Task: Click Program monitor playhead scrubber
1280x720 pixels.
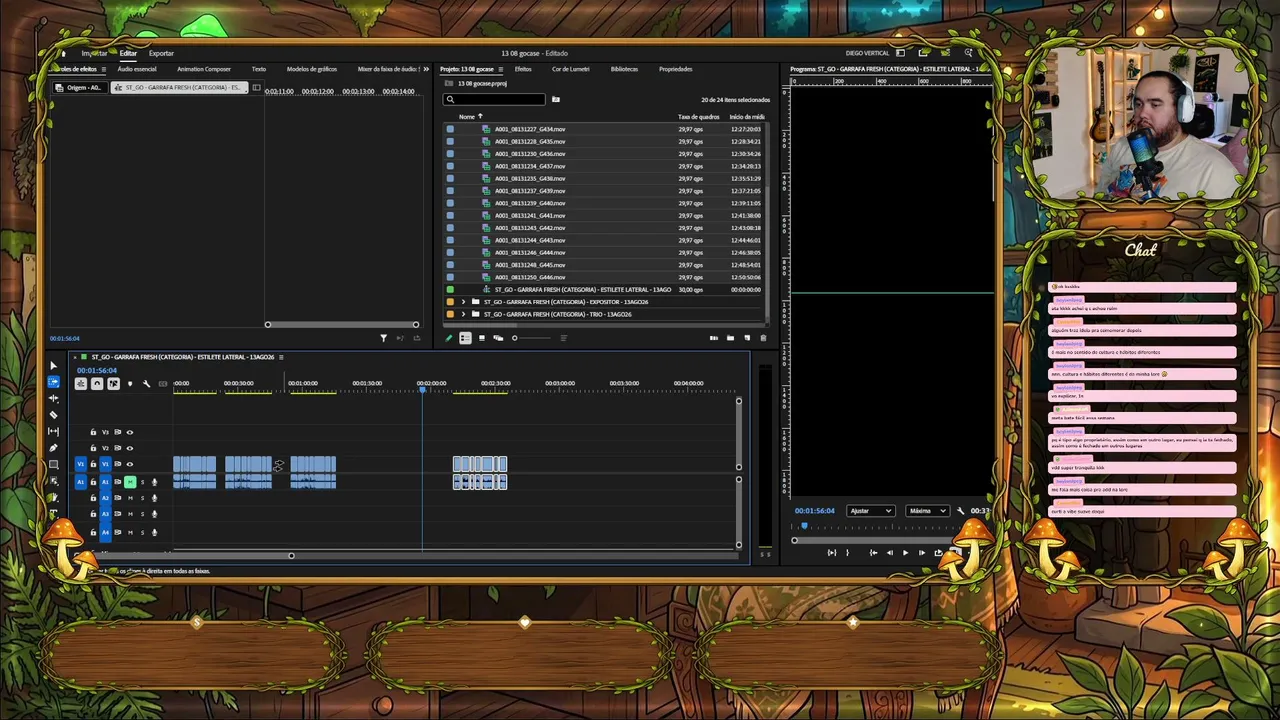Action: coord(804,526)
